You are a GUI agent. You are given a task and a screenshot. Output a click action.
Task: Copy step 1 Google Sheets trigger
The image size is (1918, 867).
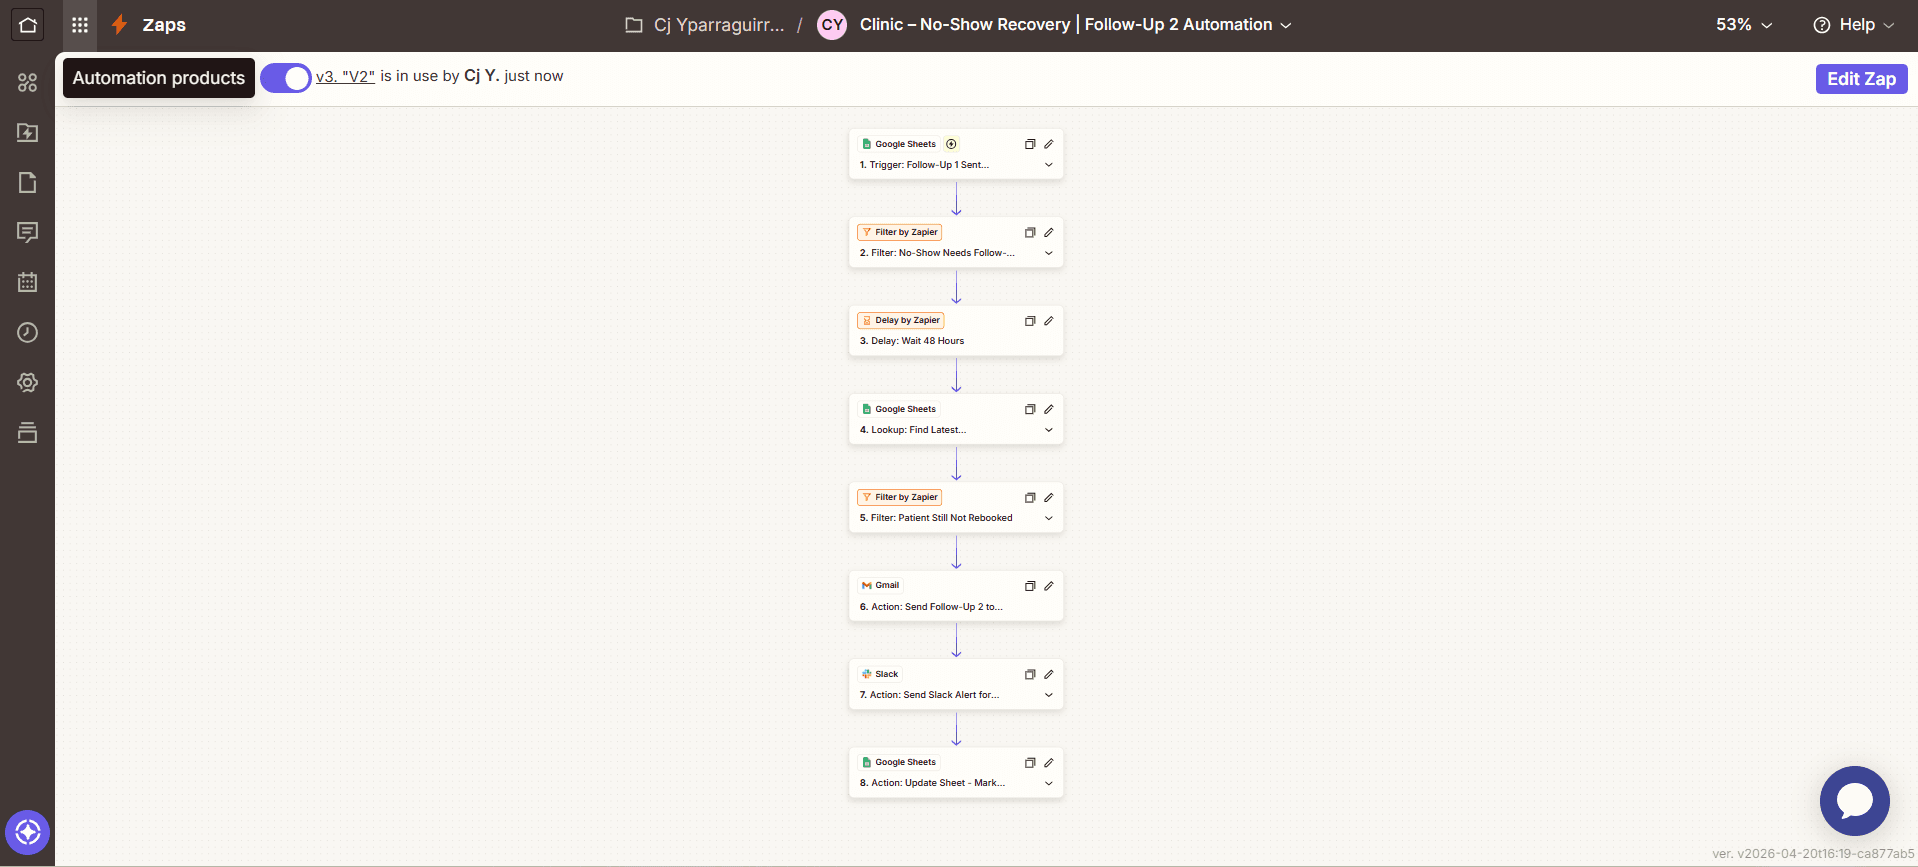1030,144
